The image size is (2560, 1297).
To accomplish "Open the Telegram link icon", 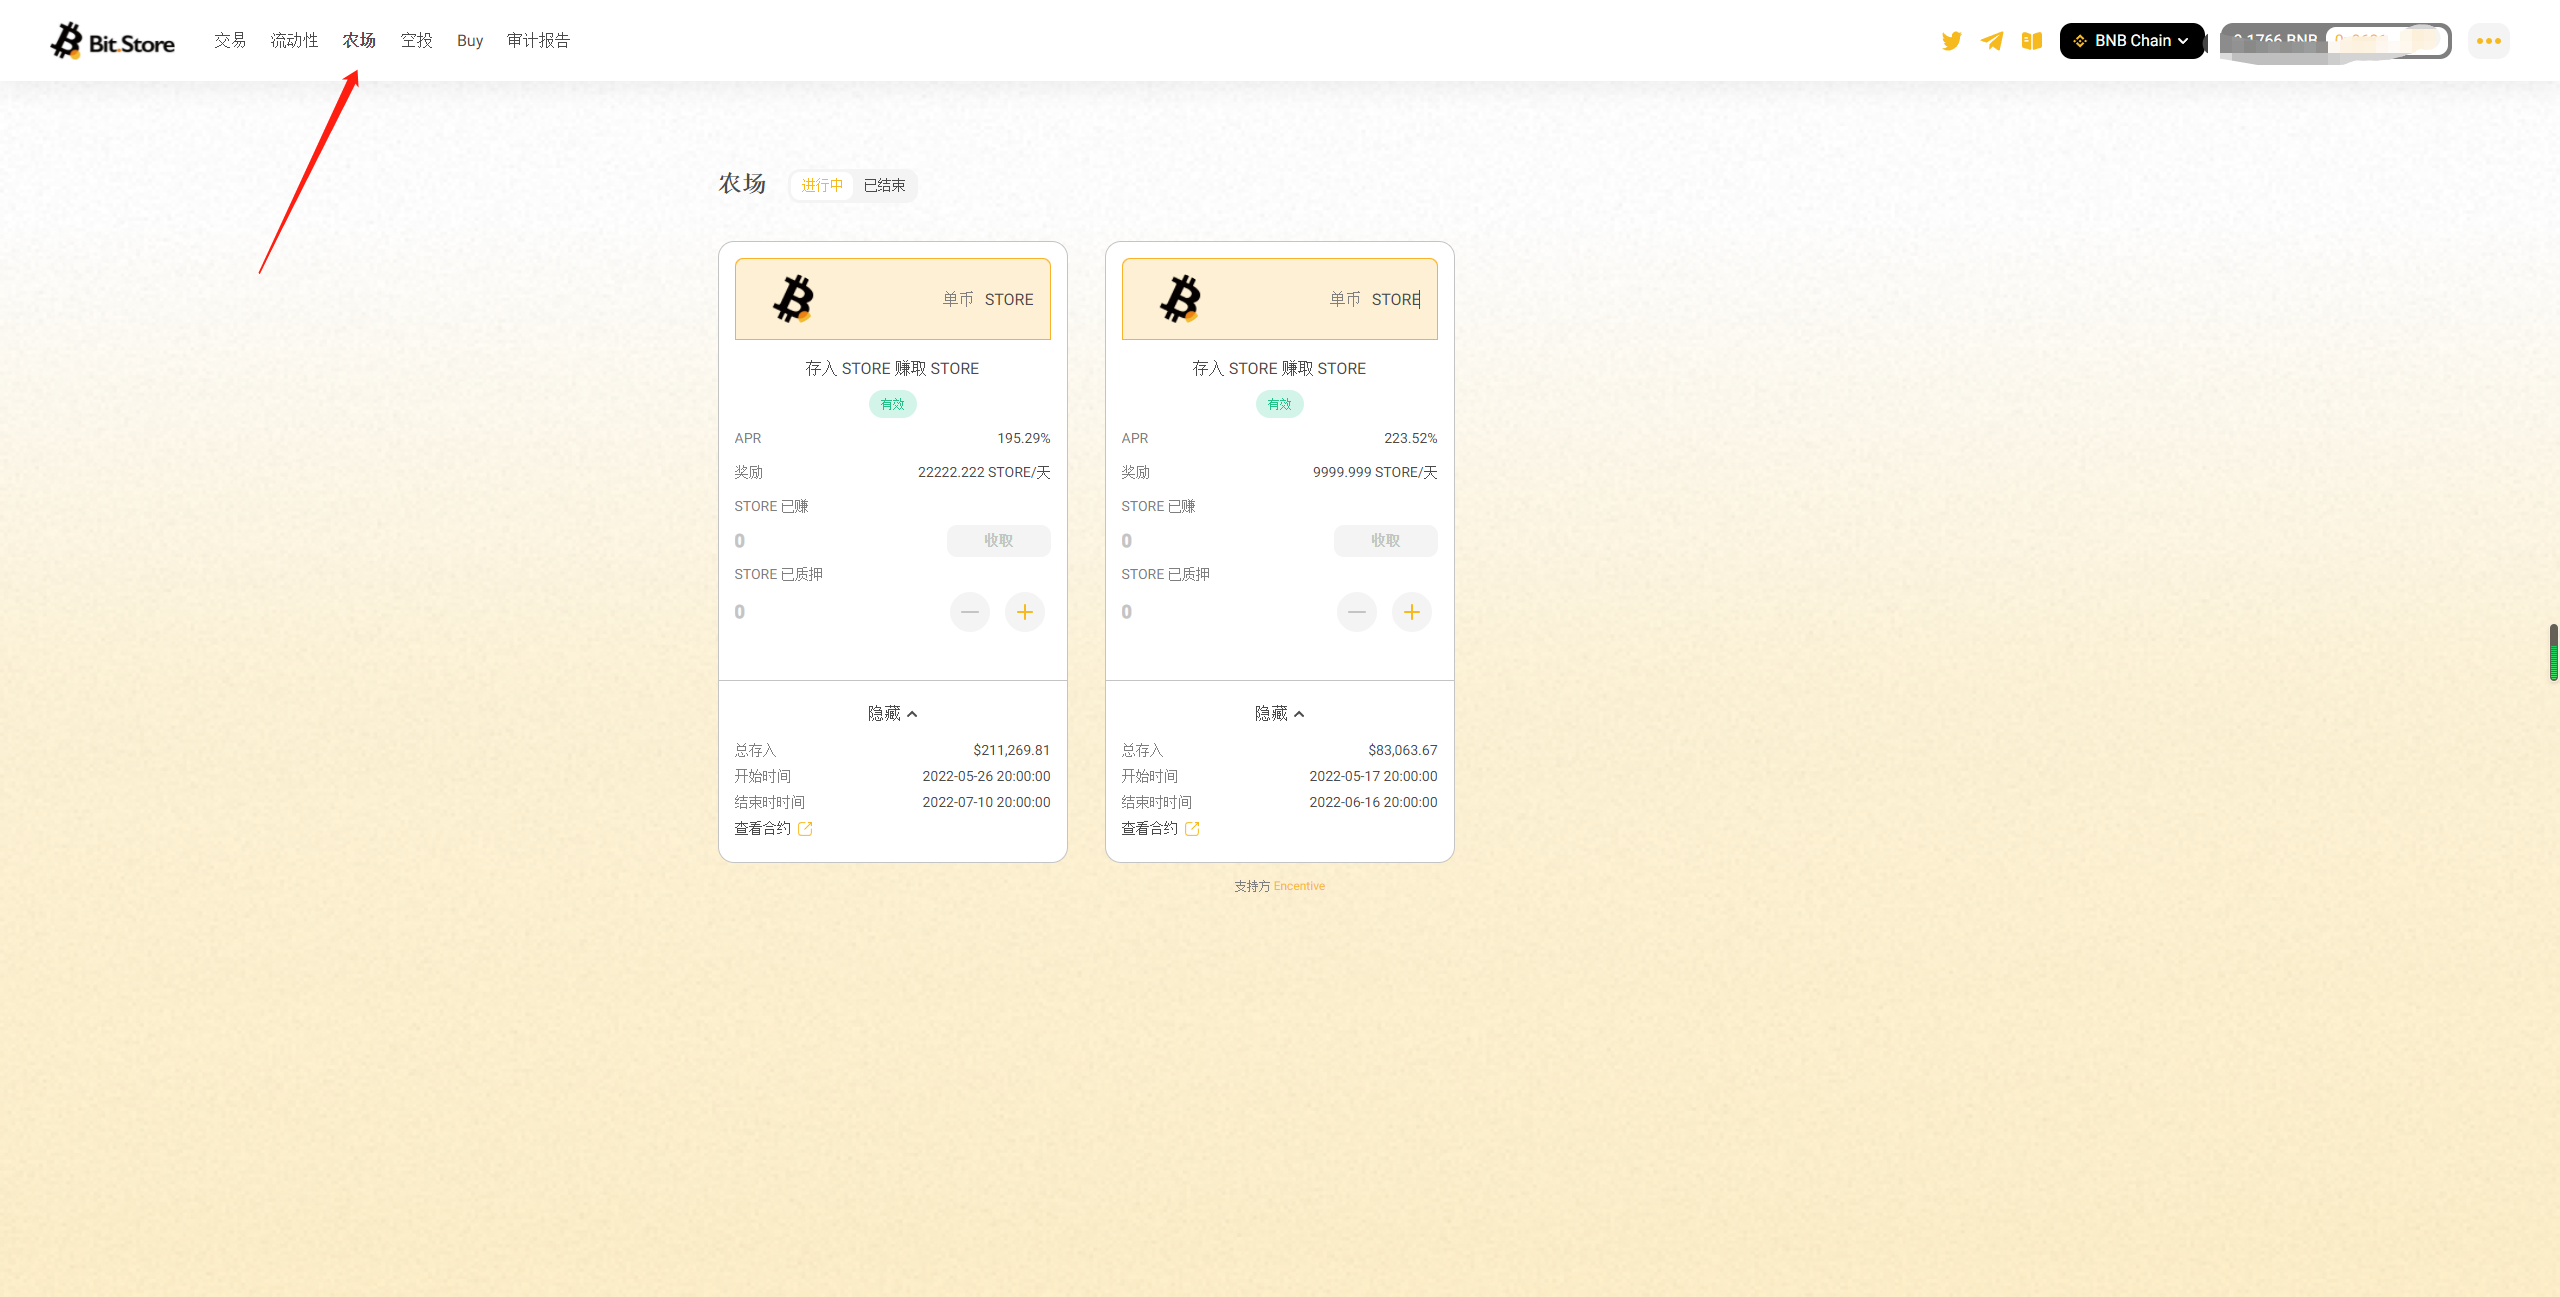I will [x=1991, y=41].
